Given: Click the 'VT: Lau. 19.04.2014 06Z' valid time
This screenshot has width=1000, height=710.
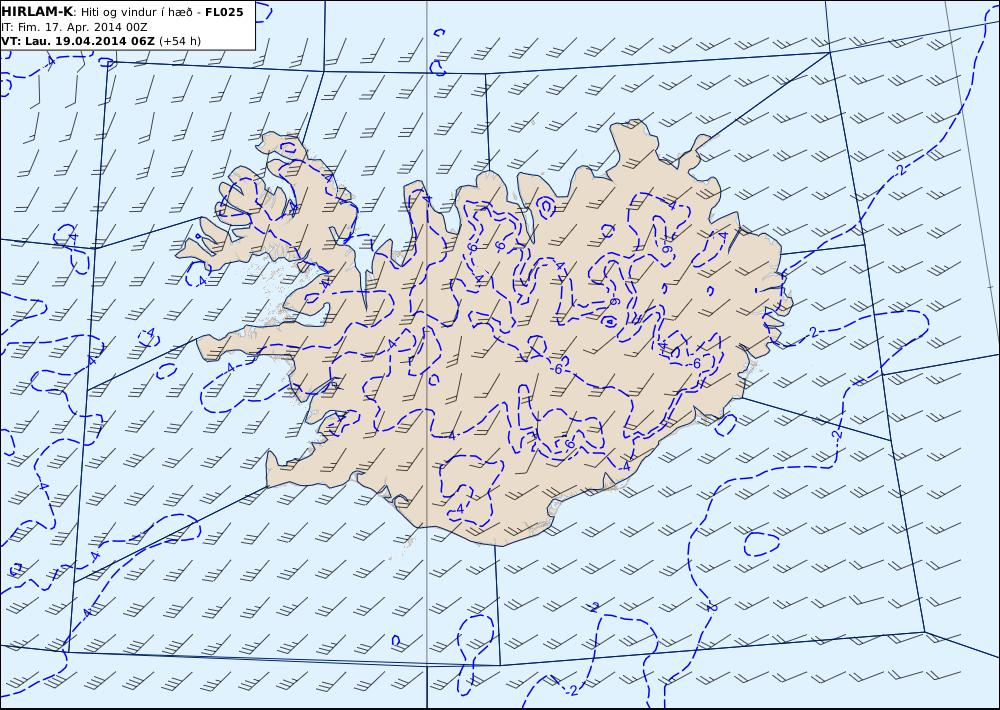Looking at the screenshot, I should (78, 41).
